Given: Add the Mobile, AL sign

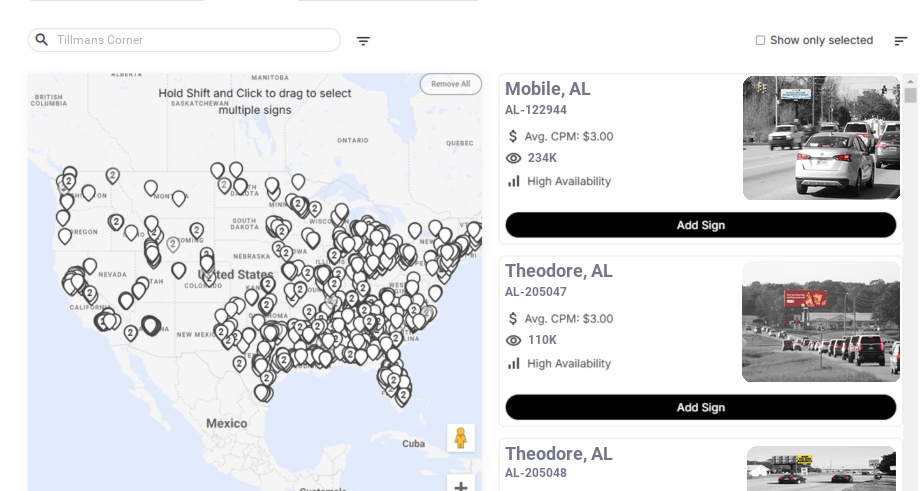Looking at the screenshot, I should [700, 225].
